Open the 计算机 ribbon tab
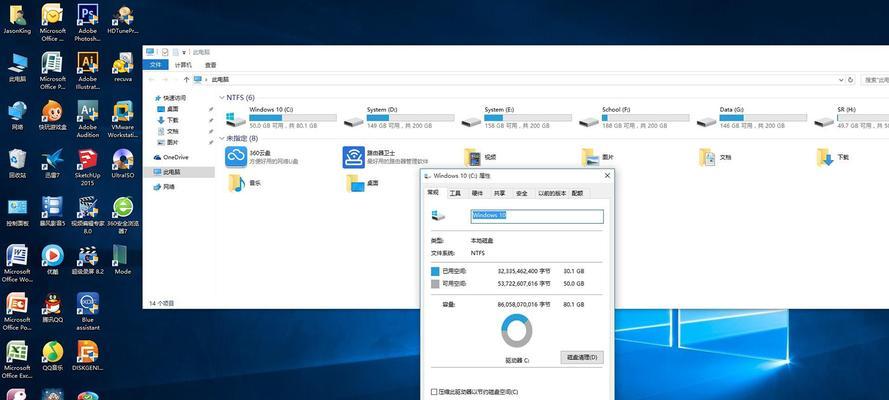 [x=183, y=65]
